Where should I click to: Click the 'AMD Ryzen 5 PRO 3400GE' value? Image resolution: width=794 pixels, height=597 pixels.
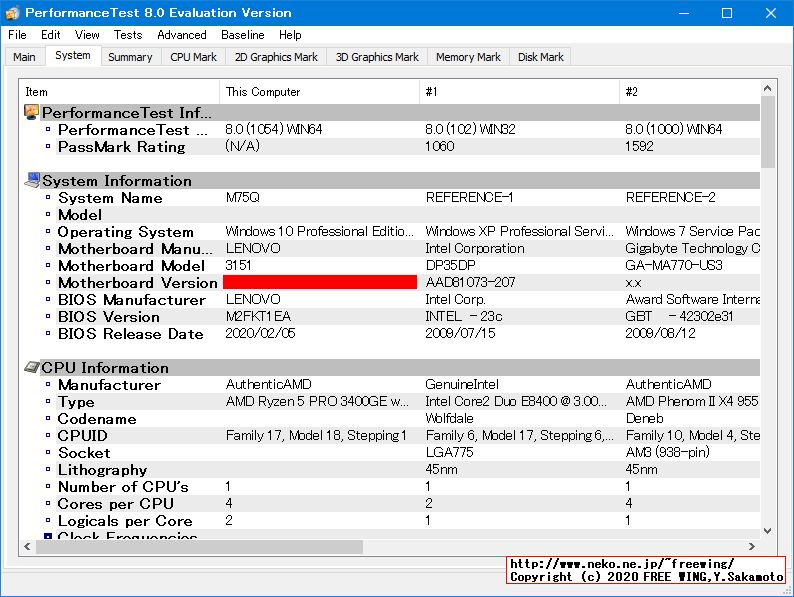317,402
